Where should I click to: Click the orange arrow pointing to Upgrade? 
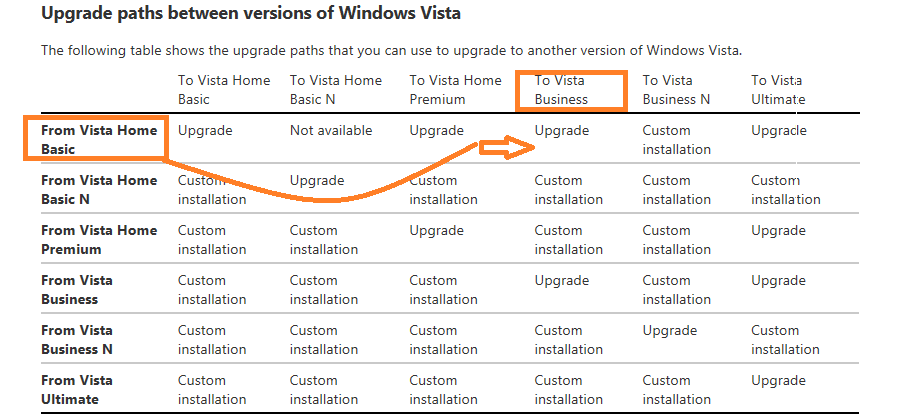(x=506, y=148)
